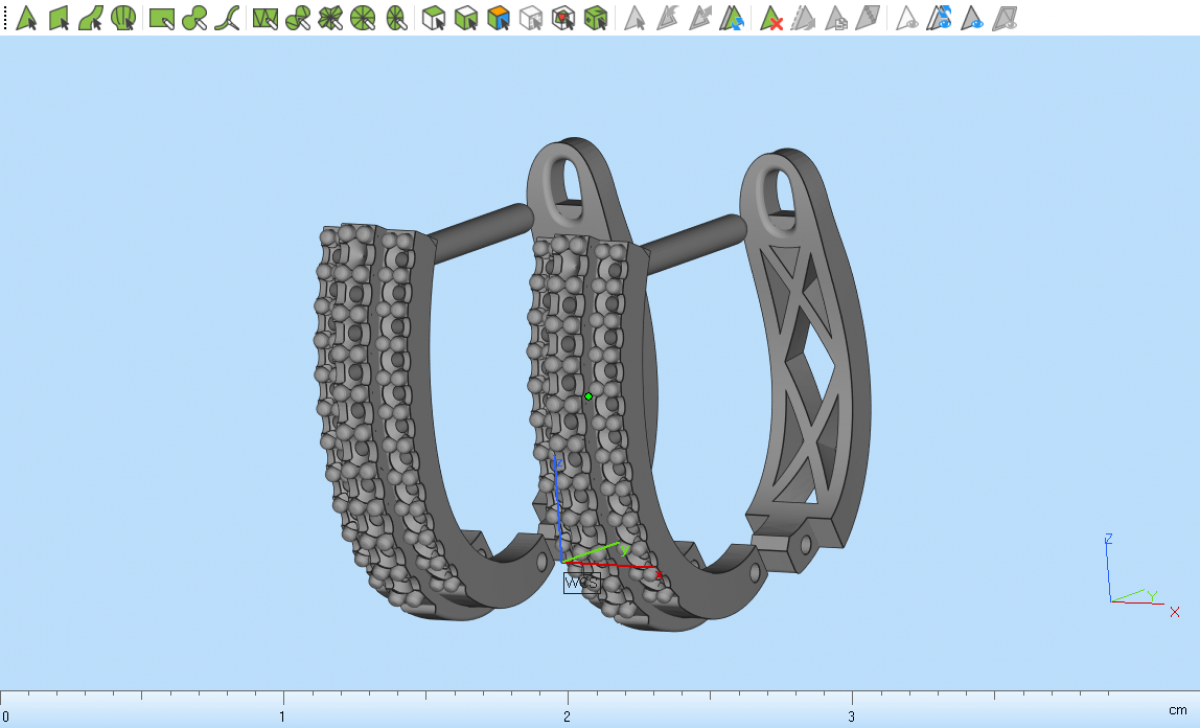Viewport: 1200px width, 728px height.
Task: Click the toolbar's dotted drag handle
Action: 5,18
